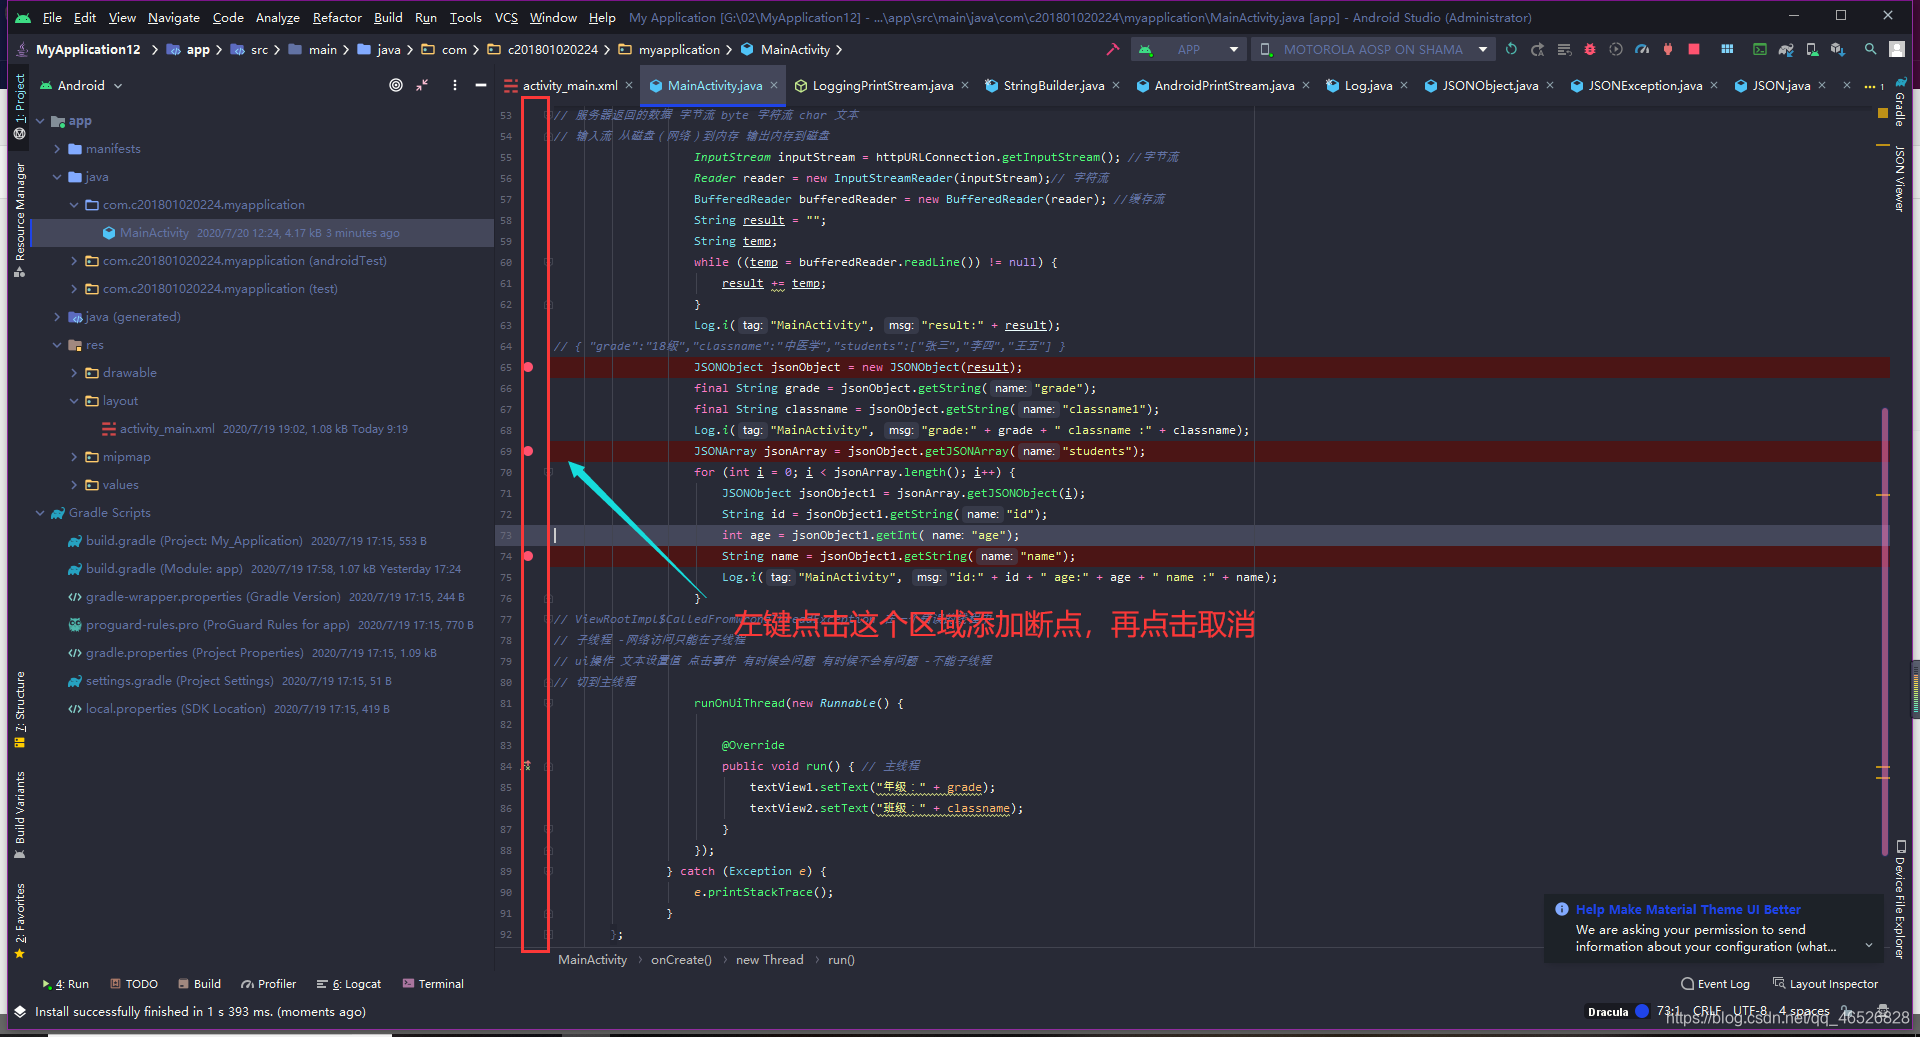
Task: Toggle the Z: Structure tool window
Action: [19, 709]
